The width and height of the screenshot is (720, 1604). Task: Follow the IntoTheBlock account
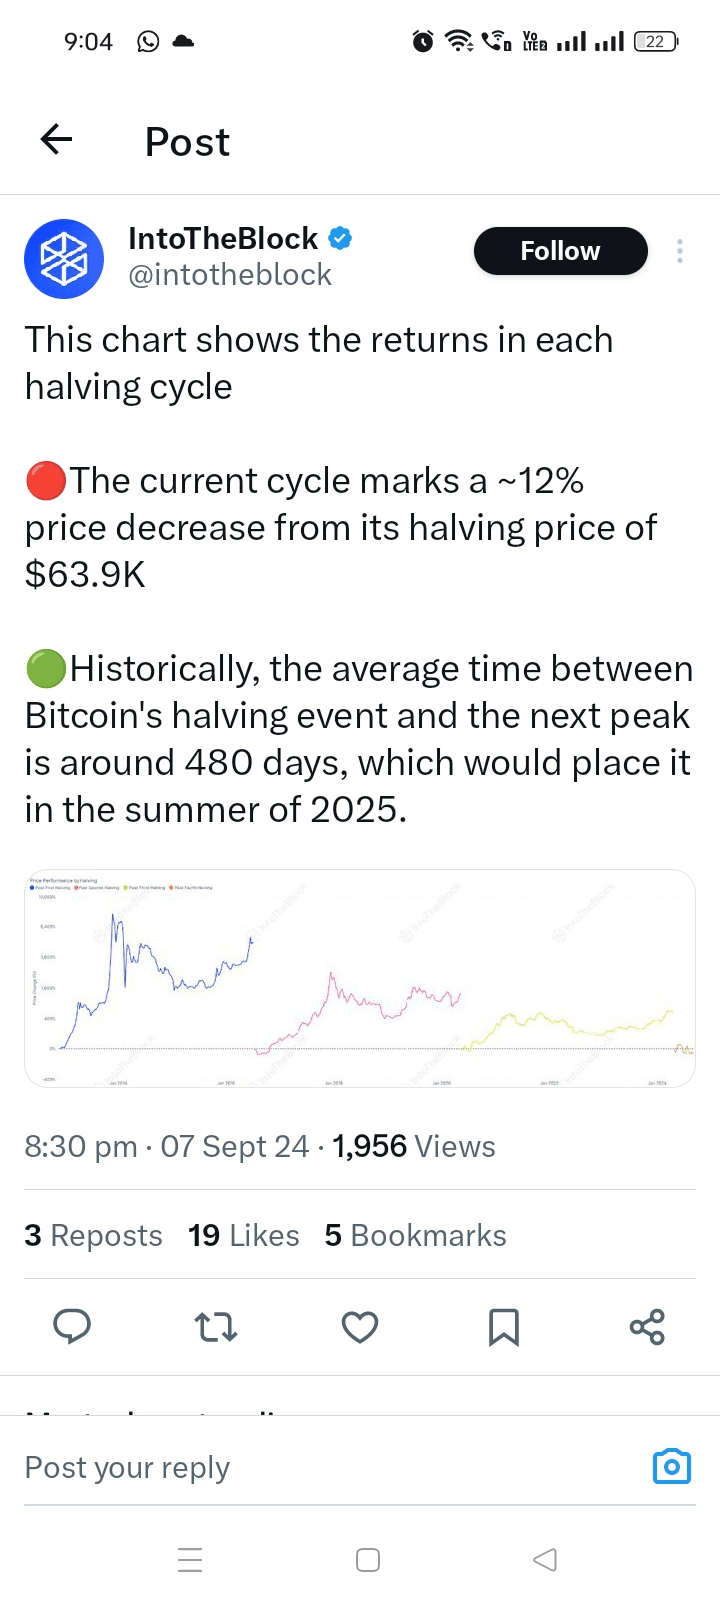[x=560, y=251]
